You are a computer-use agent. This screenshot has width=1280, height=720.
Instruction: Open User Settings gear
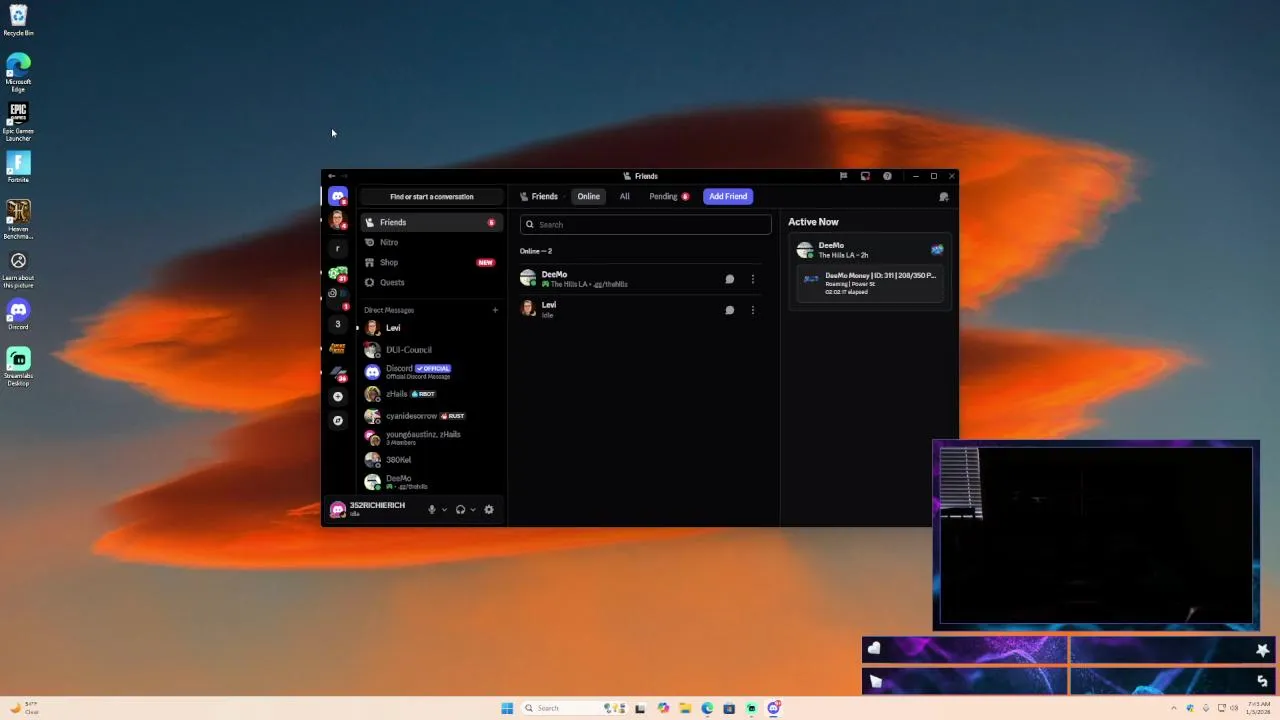pyautogui.click(x=489, y=510)
